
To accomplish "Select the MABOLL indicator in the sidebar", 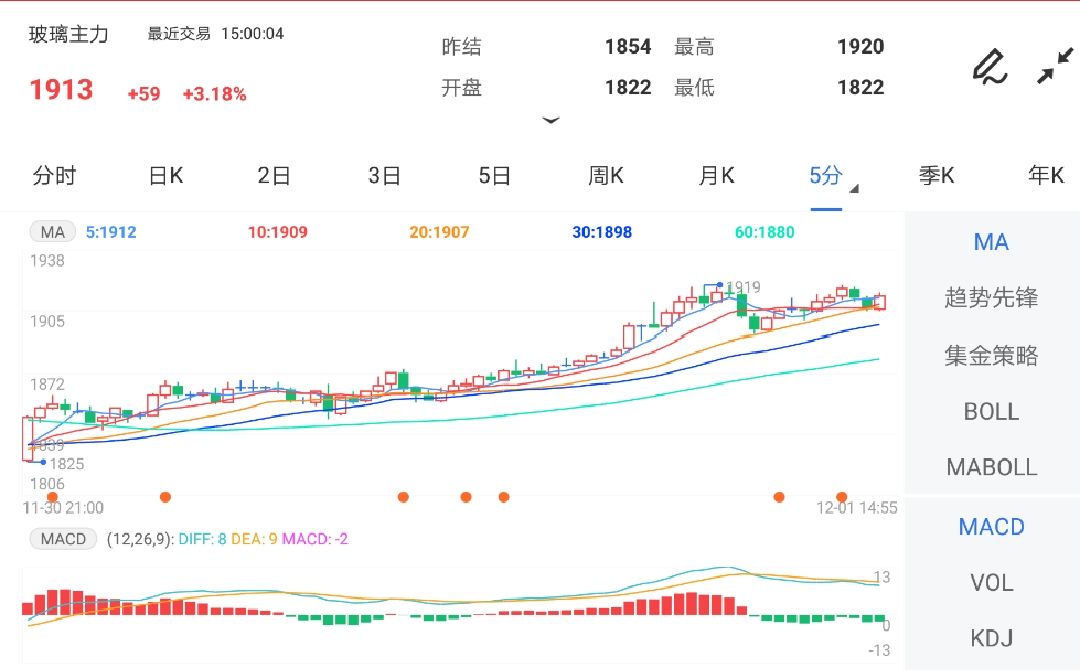I will 991,467.
